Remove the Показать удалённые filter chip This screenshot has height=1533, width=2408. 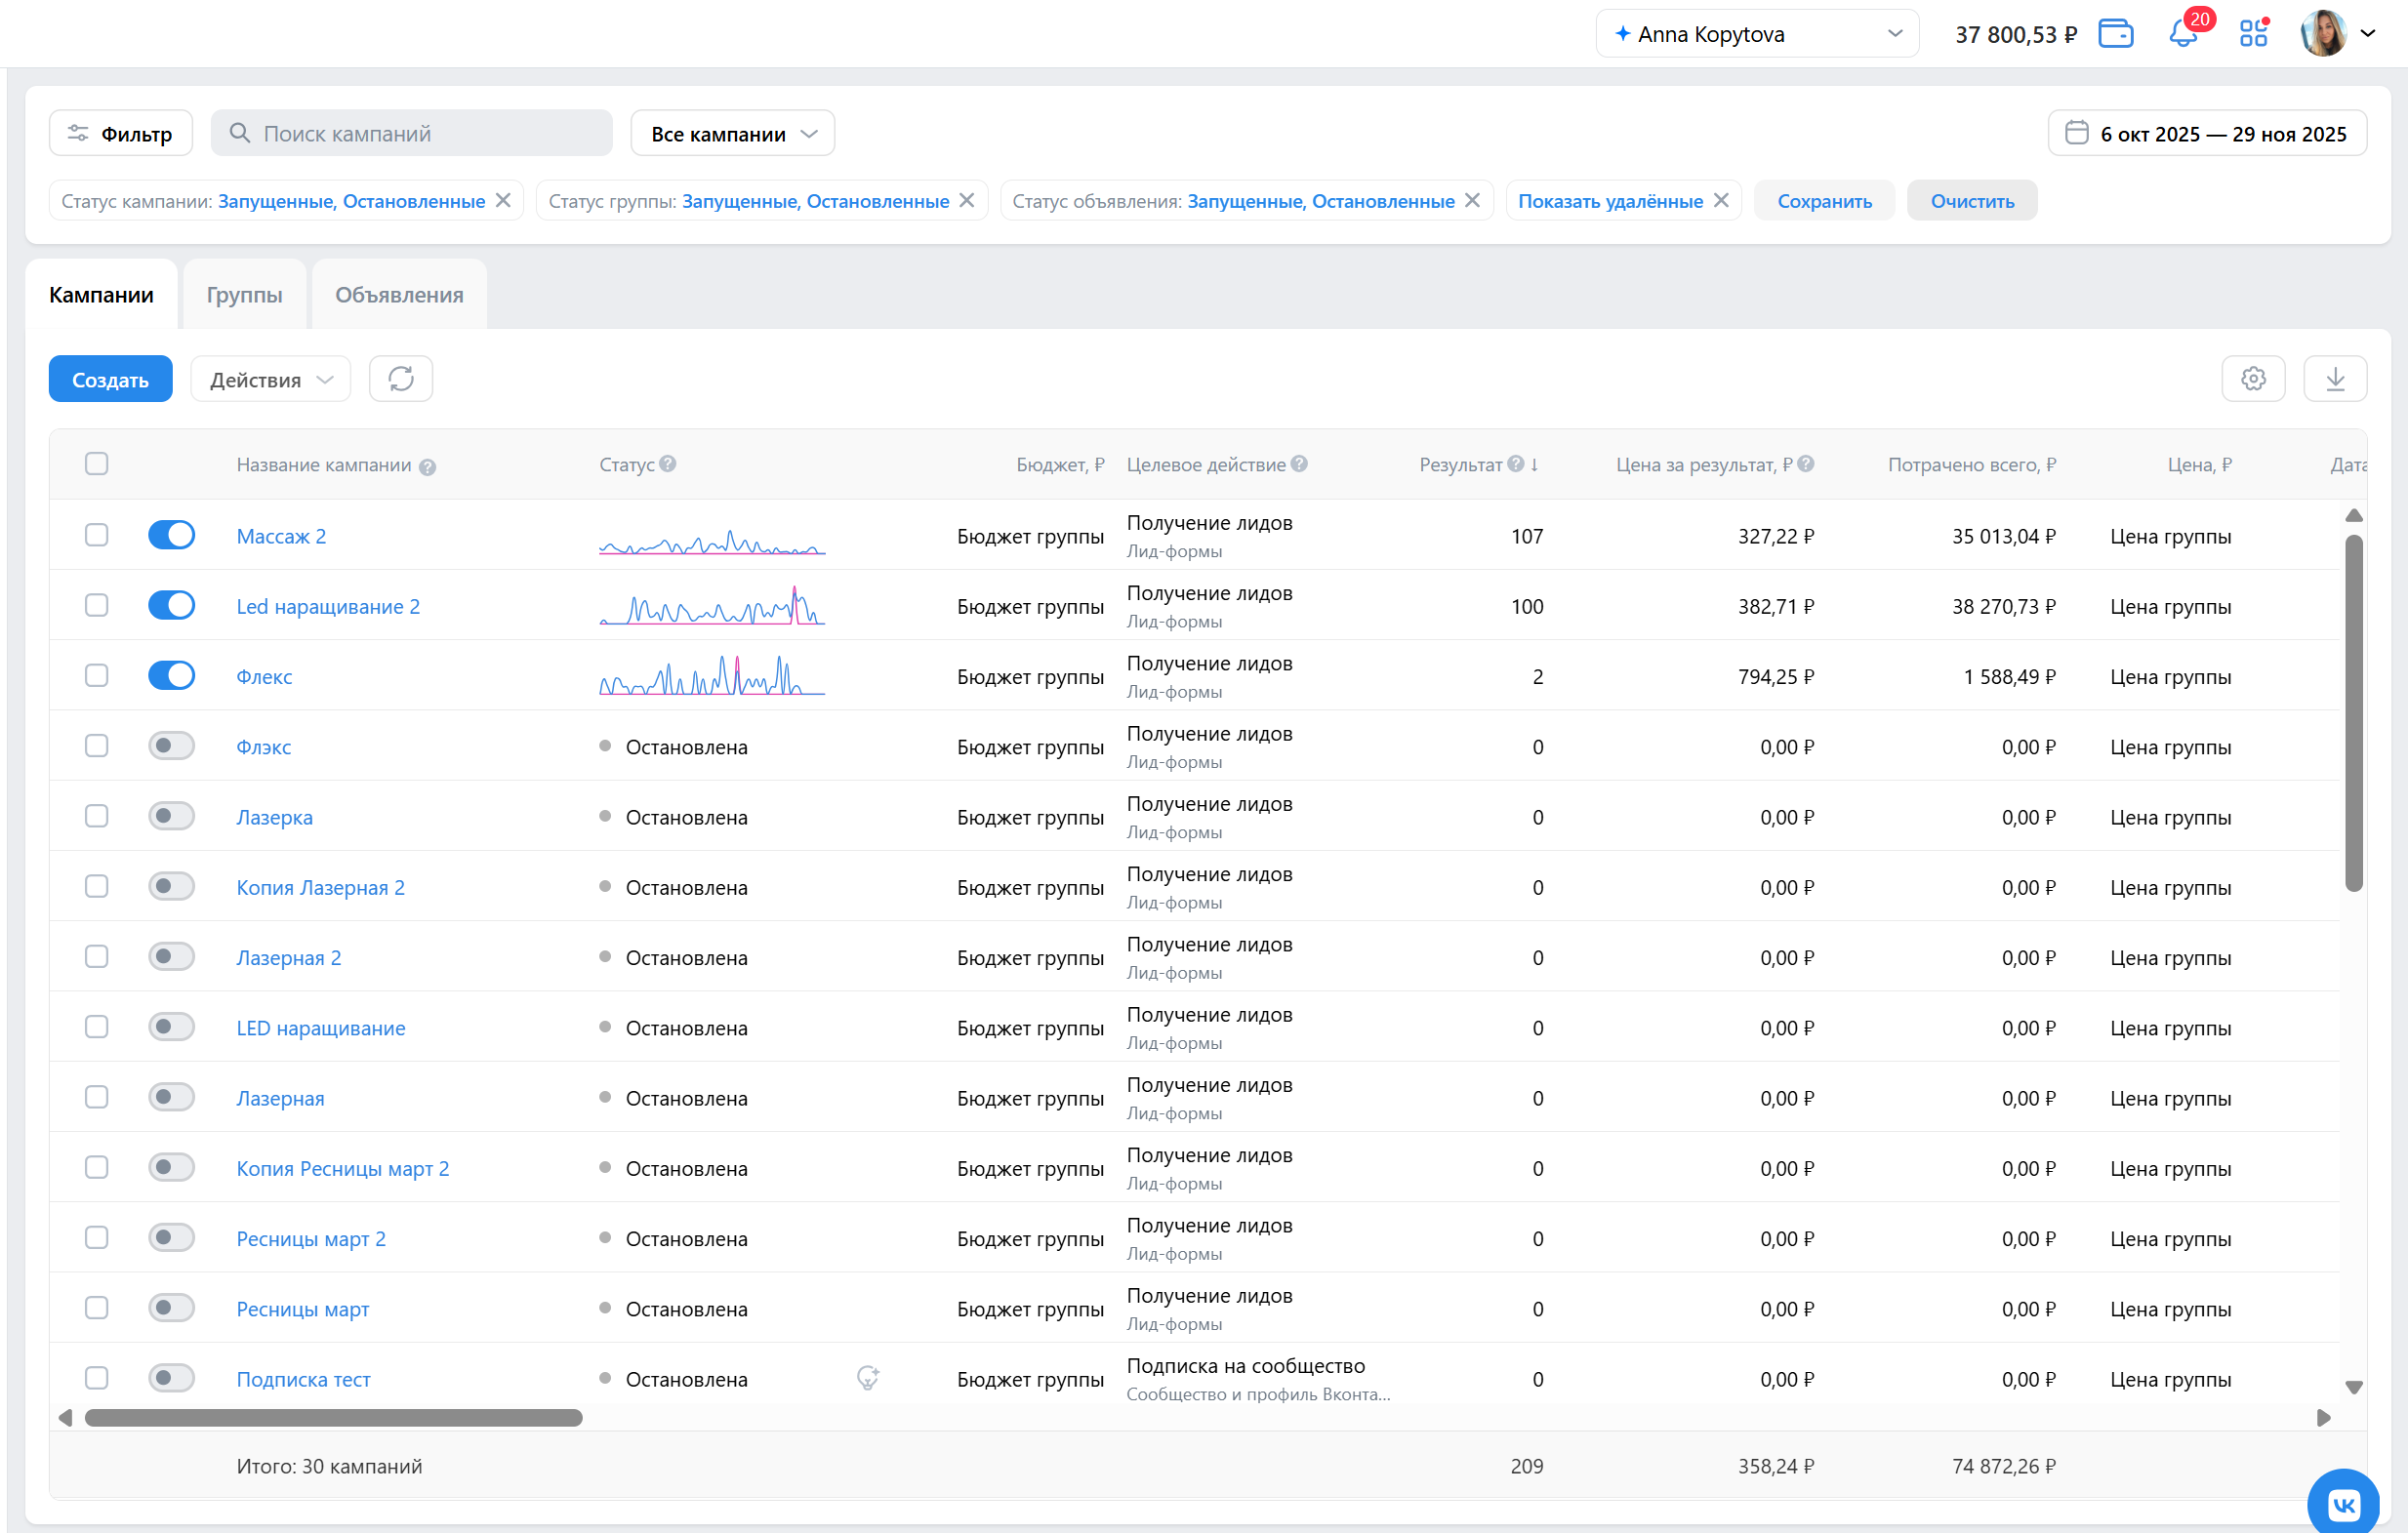pyautogui.click(x=1721, y=201)
